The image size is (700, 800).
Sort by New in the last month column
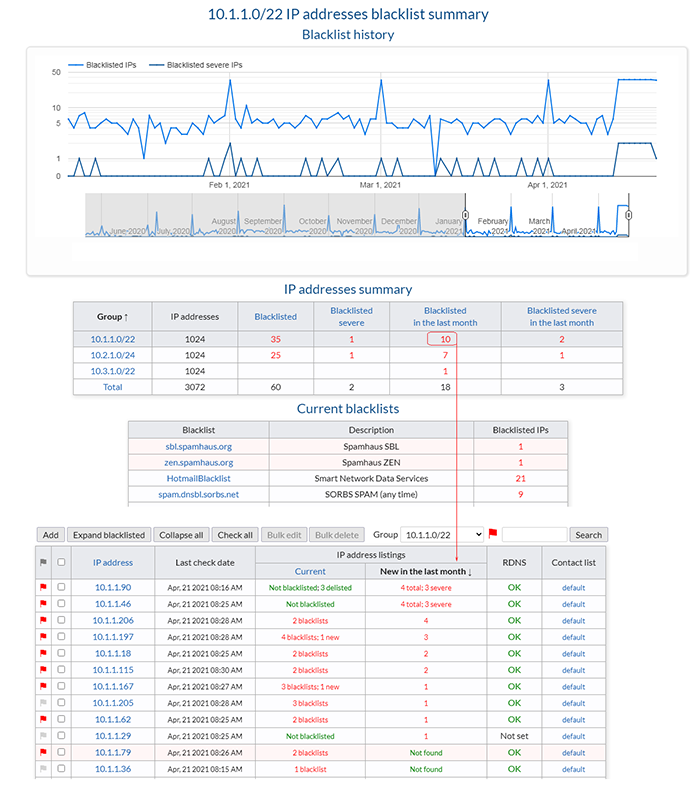point(426,571)
